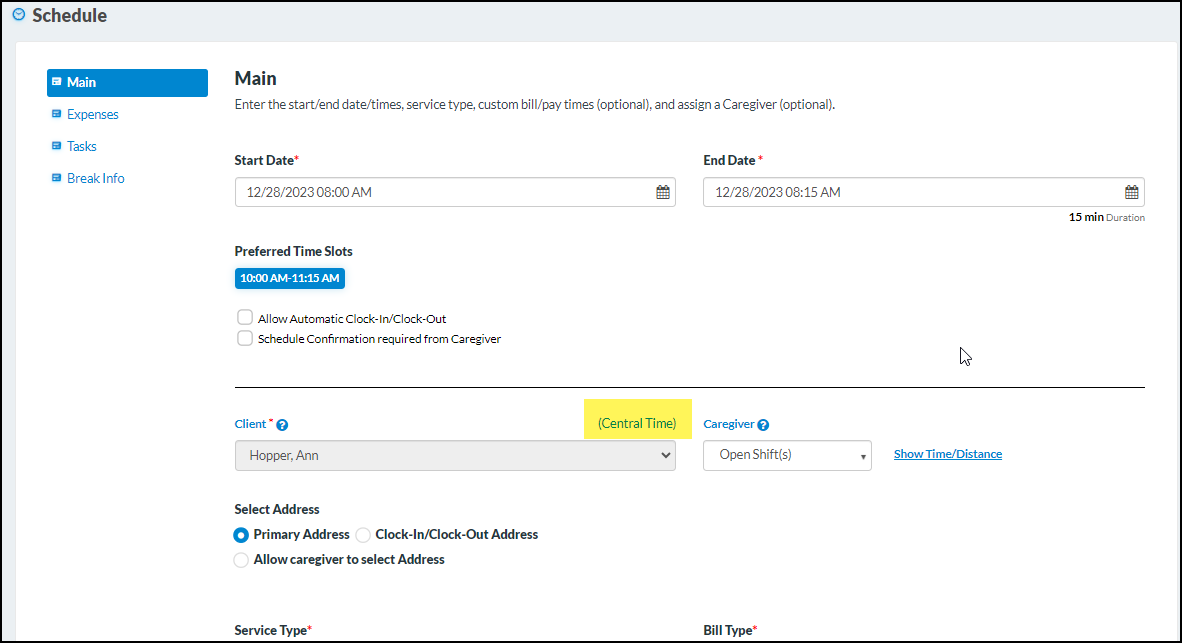Go to the Expenses section
Image resolution: width=1182 pixels, height=643 pixels.
[95, 114]
